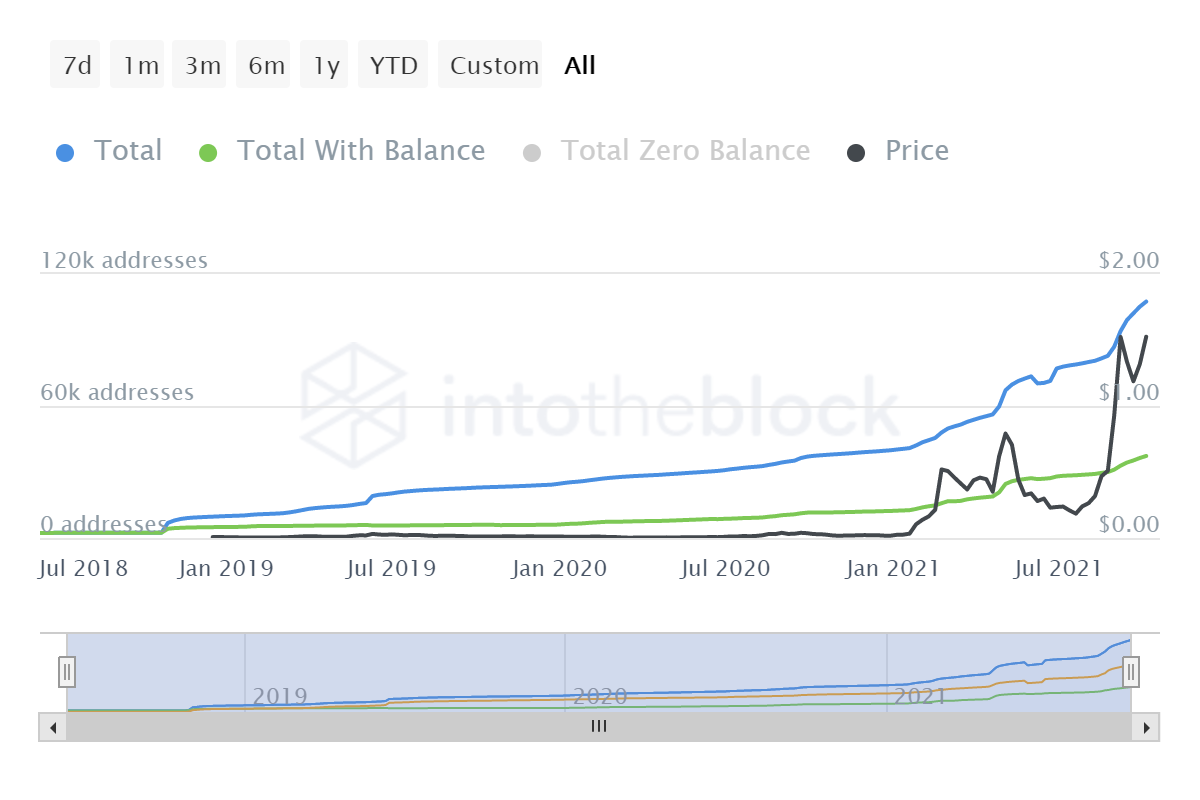Click the scrollbar right arrow
The image size is (1200, 800).
pos(1146,727)
